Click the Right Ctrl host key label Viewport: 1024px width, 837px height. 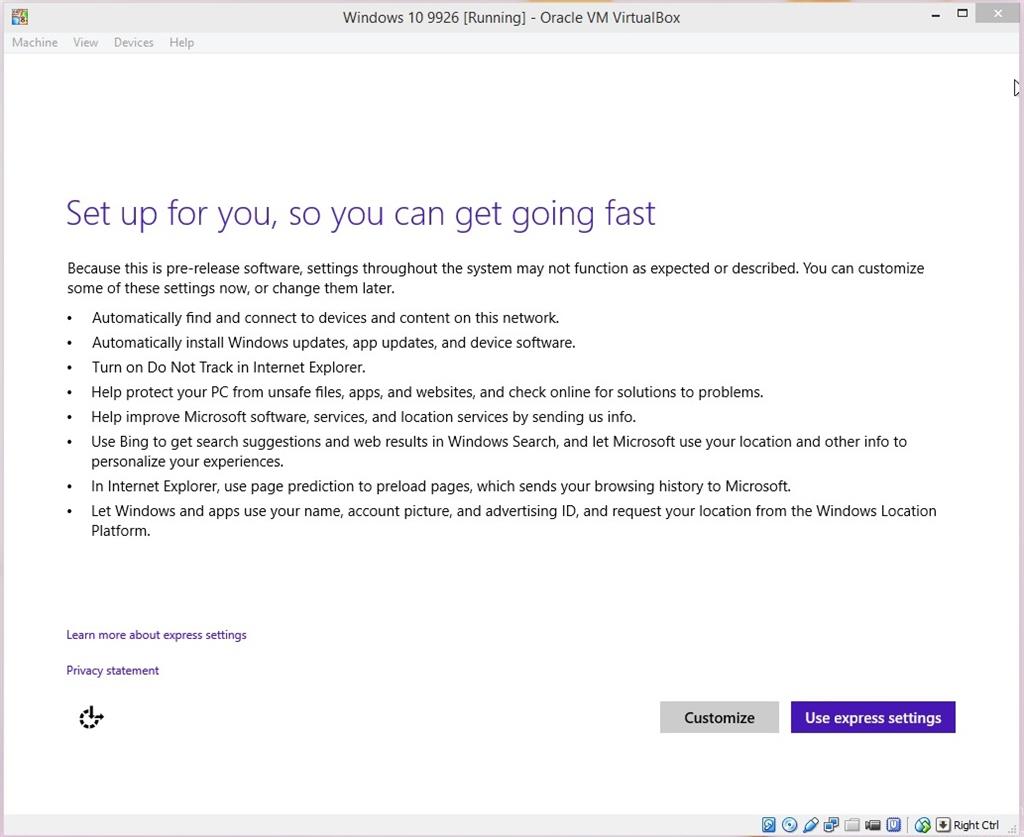tap(976, 825)
